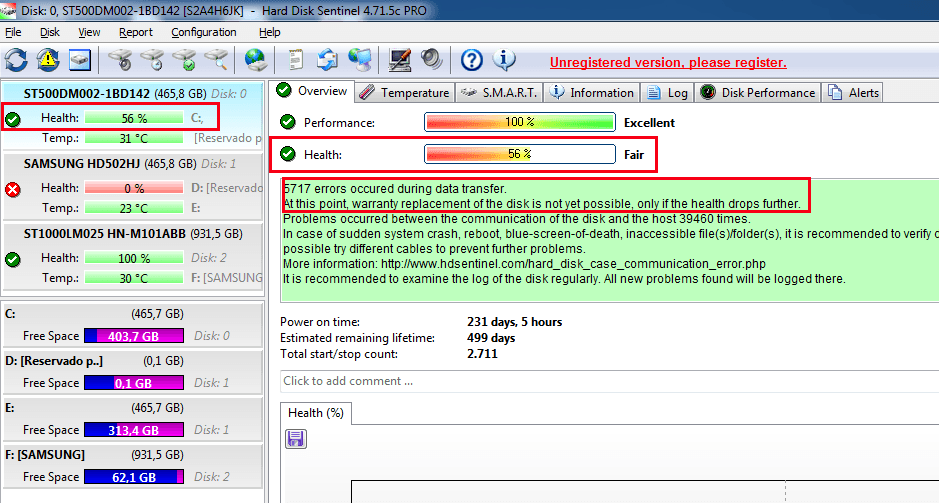
Task: Click the 23 °C temperature bar
Action: [x=134, y=208]
